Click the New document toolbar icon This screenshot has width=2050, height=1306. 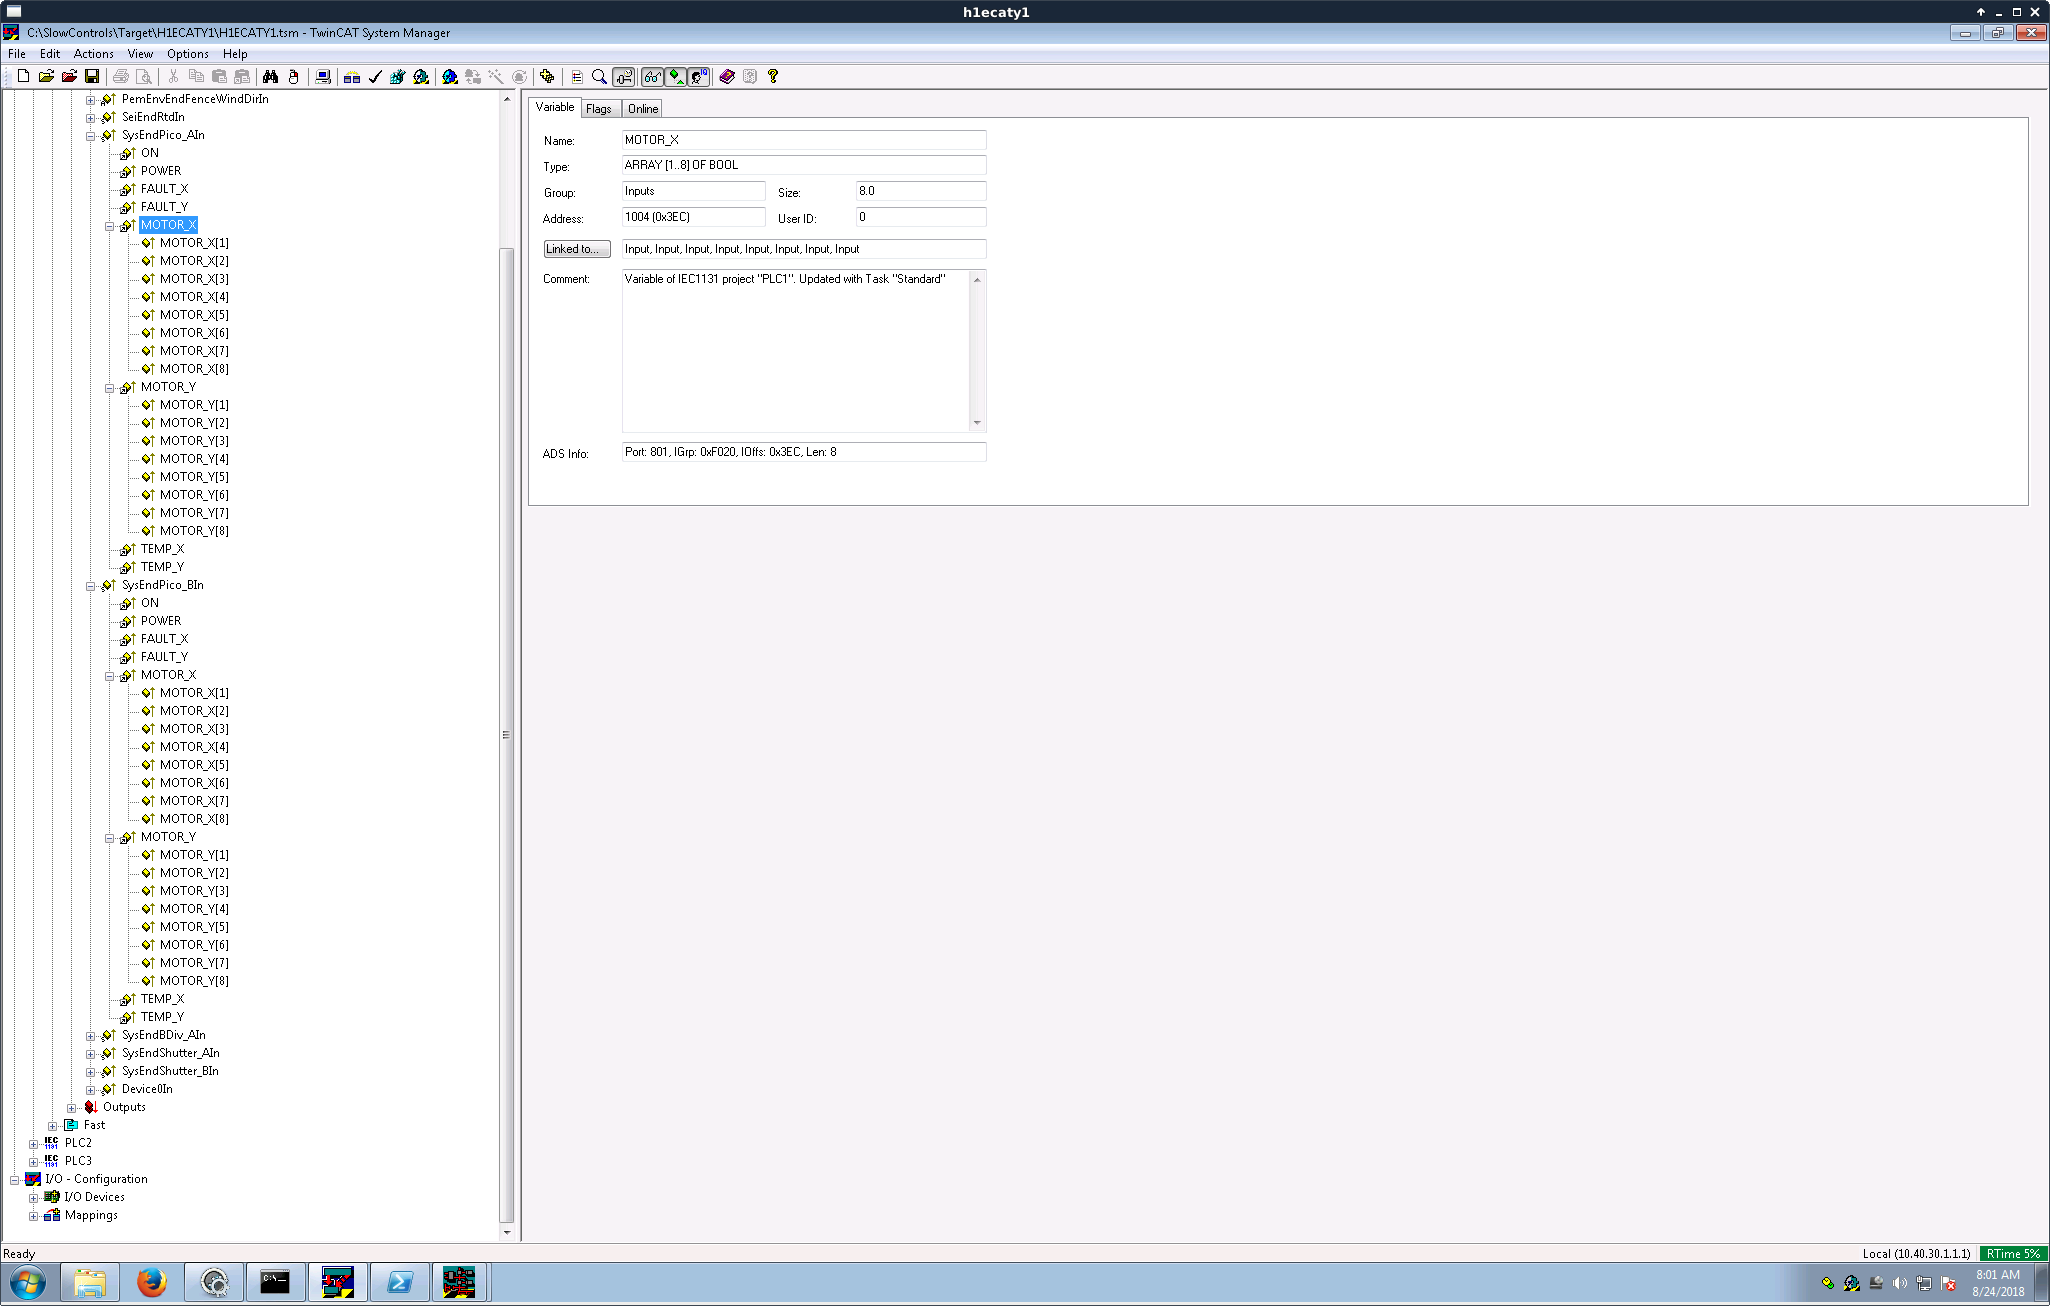(23, 77)
